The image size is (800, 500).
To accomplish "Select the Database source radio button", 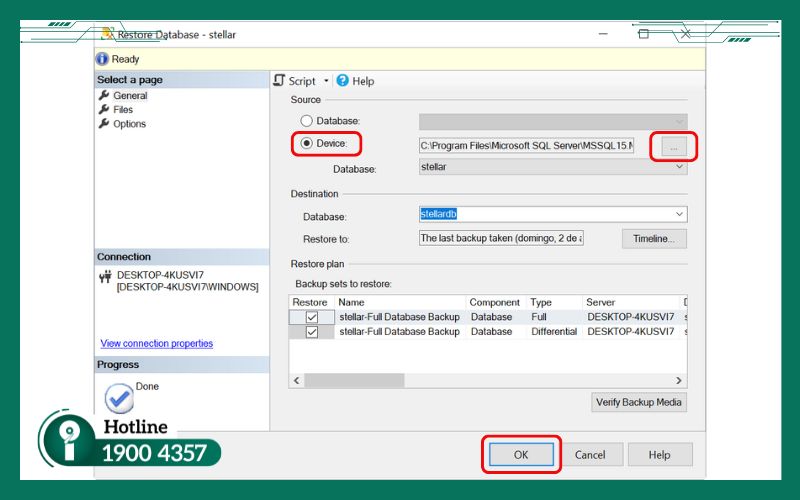I will (x=306, y=121).
